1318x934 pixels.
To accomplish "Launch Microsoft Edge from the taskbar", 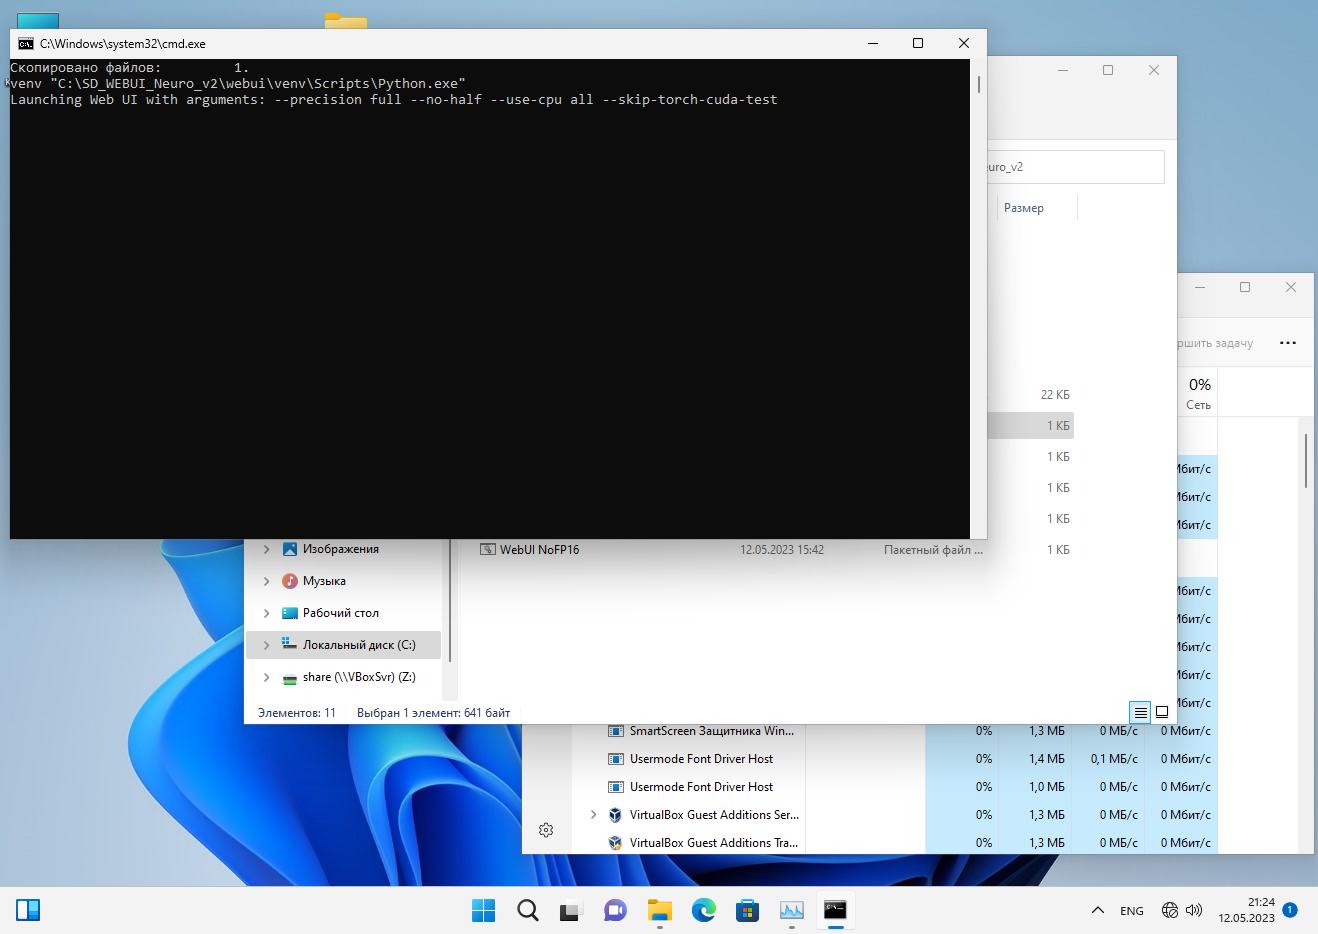I will tap(704, 910).
